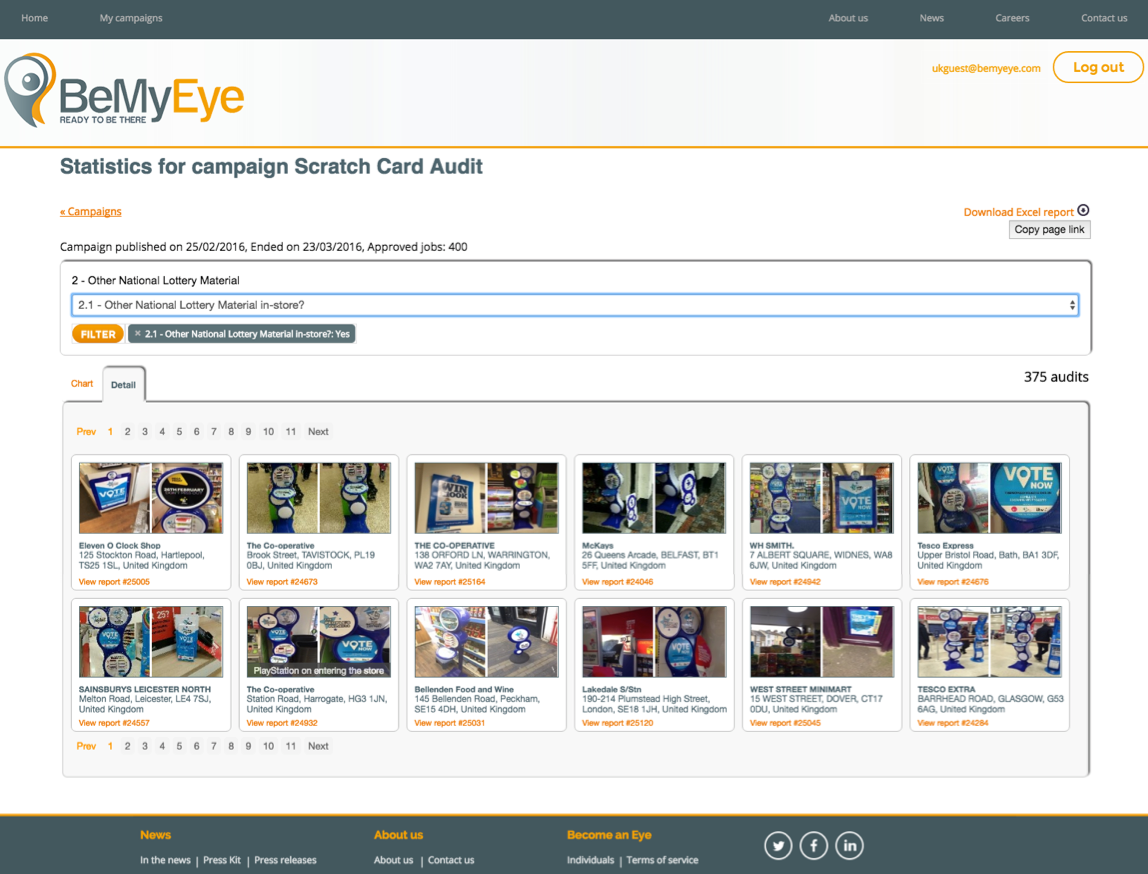Click the LinkedIn icon in the footer
This screenshot has width=1148, height=874.
[850, 845]
